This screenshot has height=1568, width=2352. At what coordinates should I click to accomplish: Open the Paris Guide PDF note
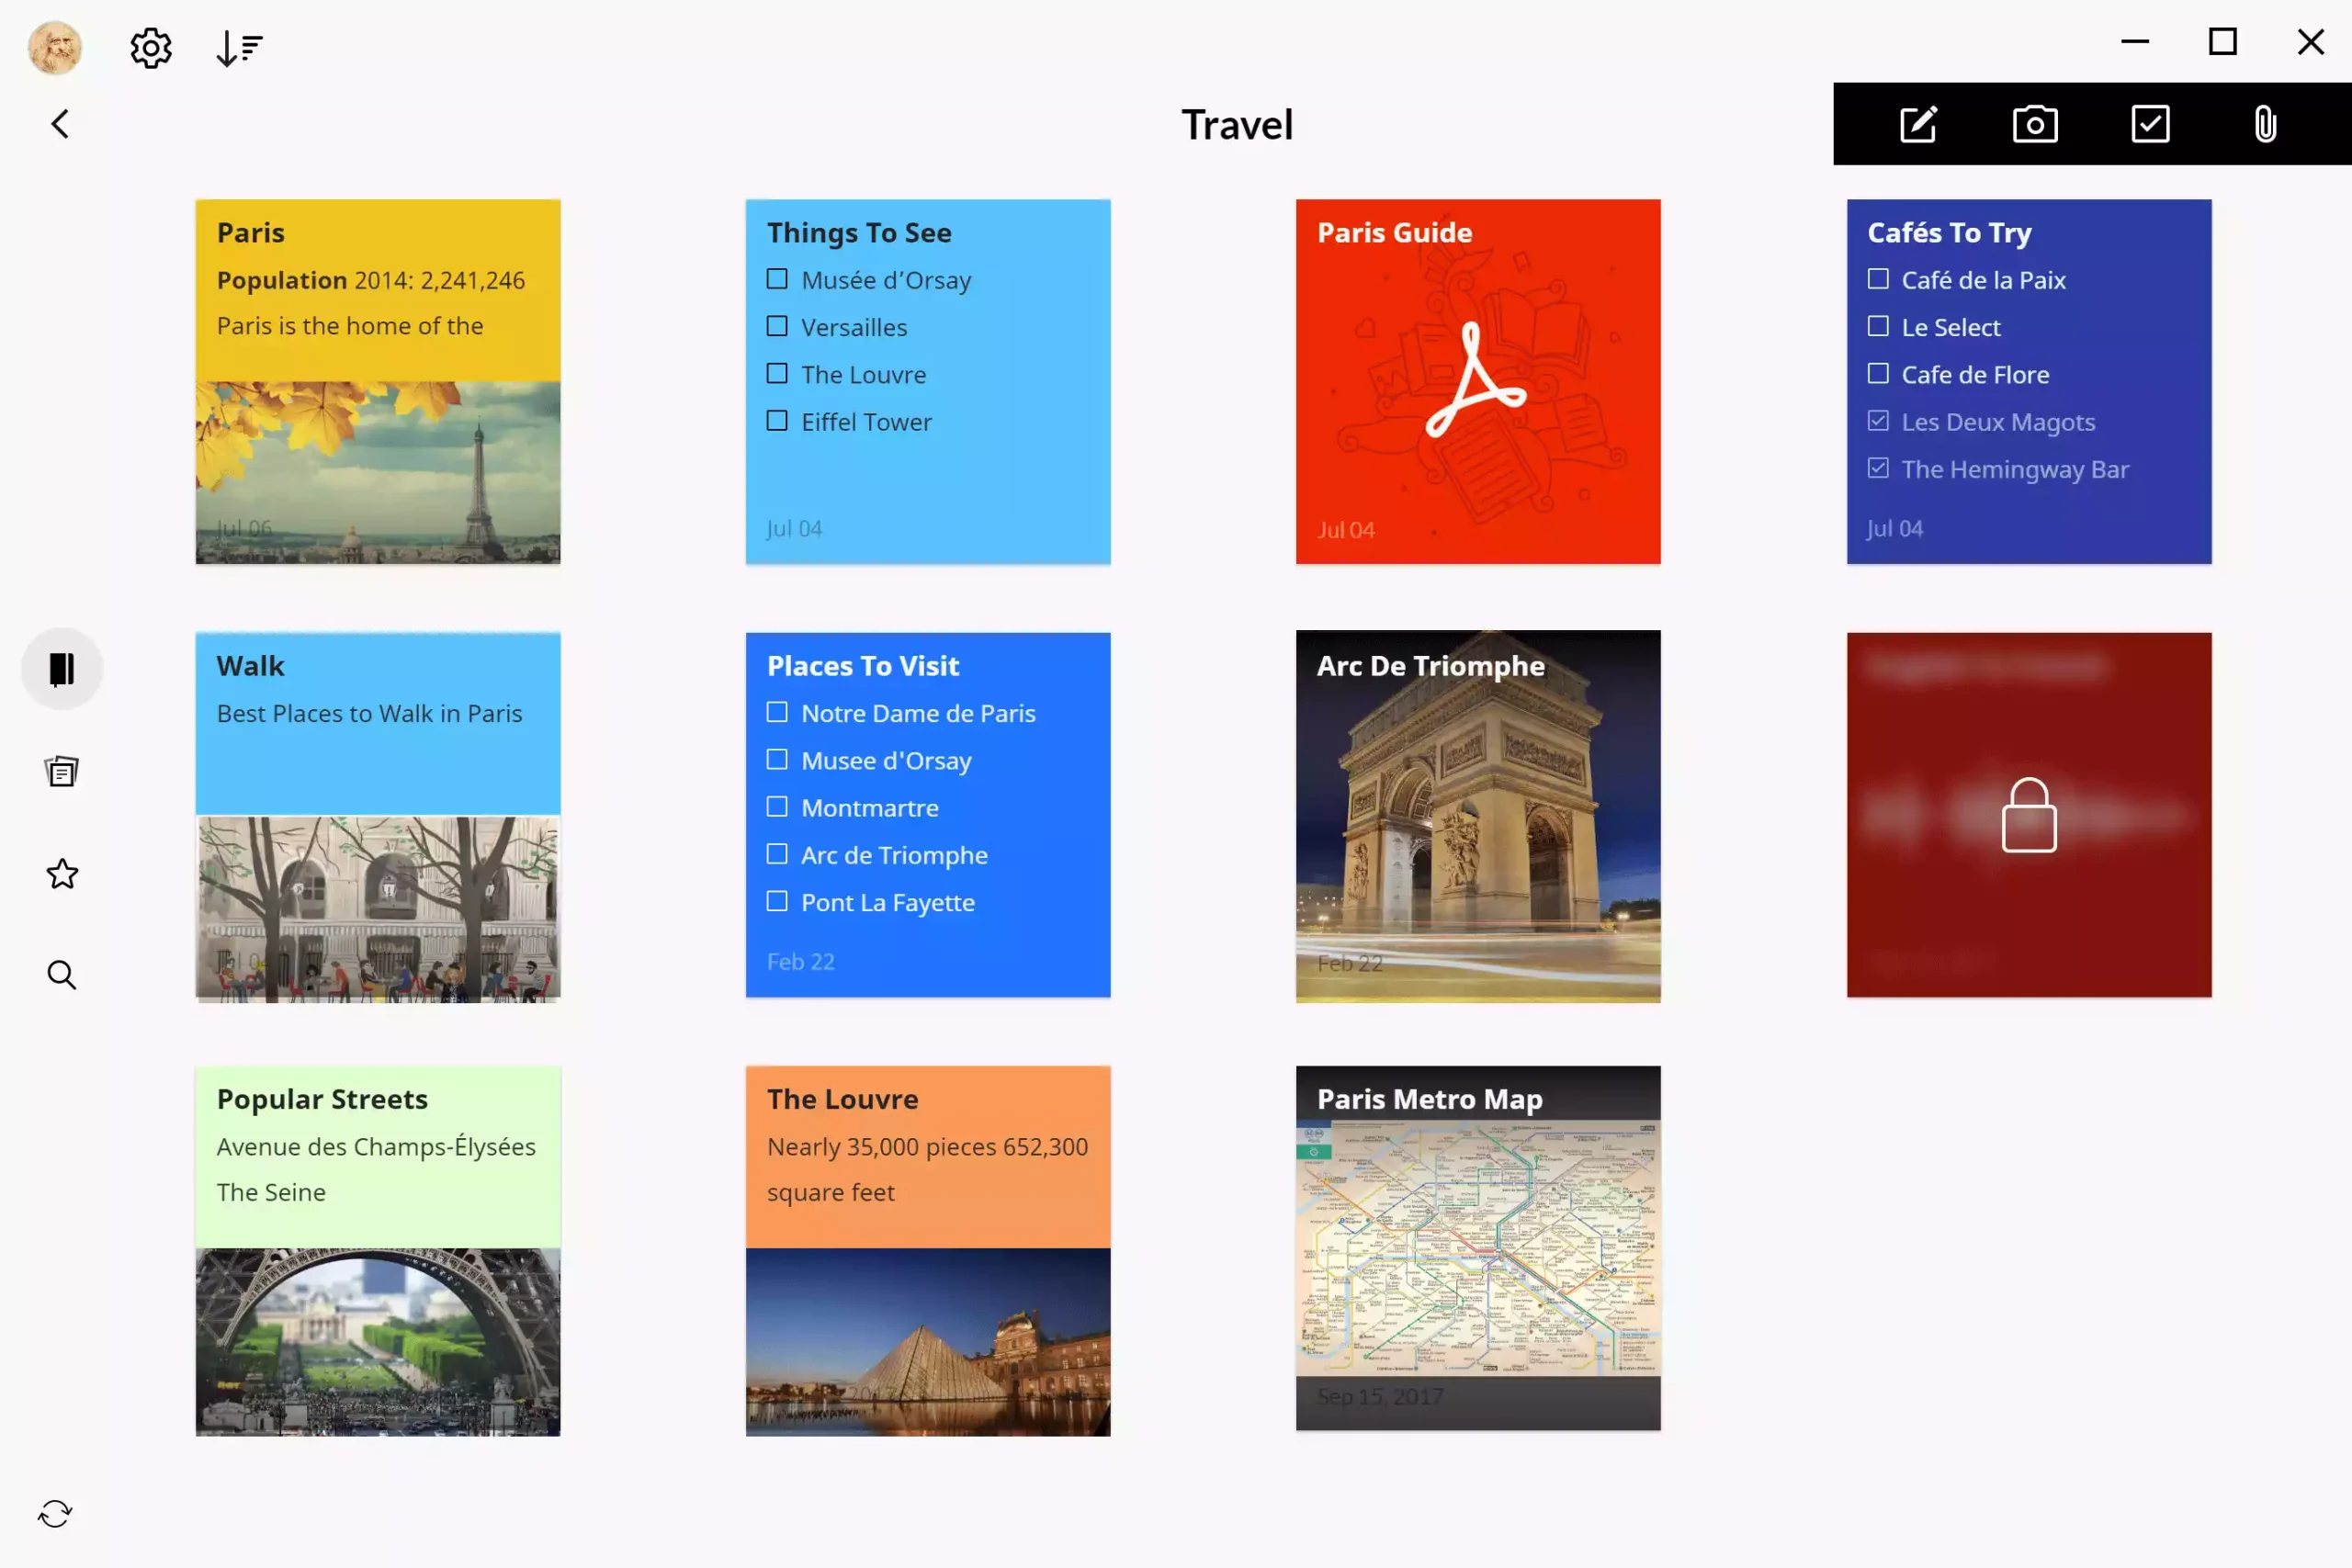click(1477, 382)
